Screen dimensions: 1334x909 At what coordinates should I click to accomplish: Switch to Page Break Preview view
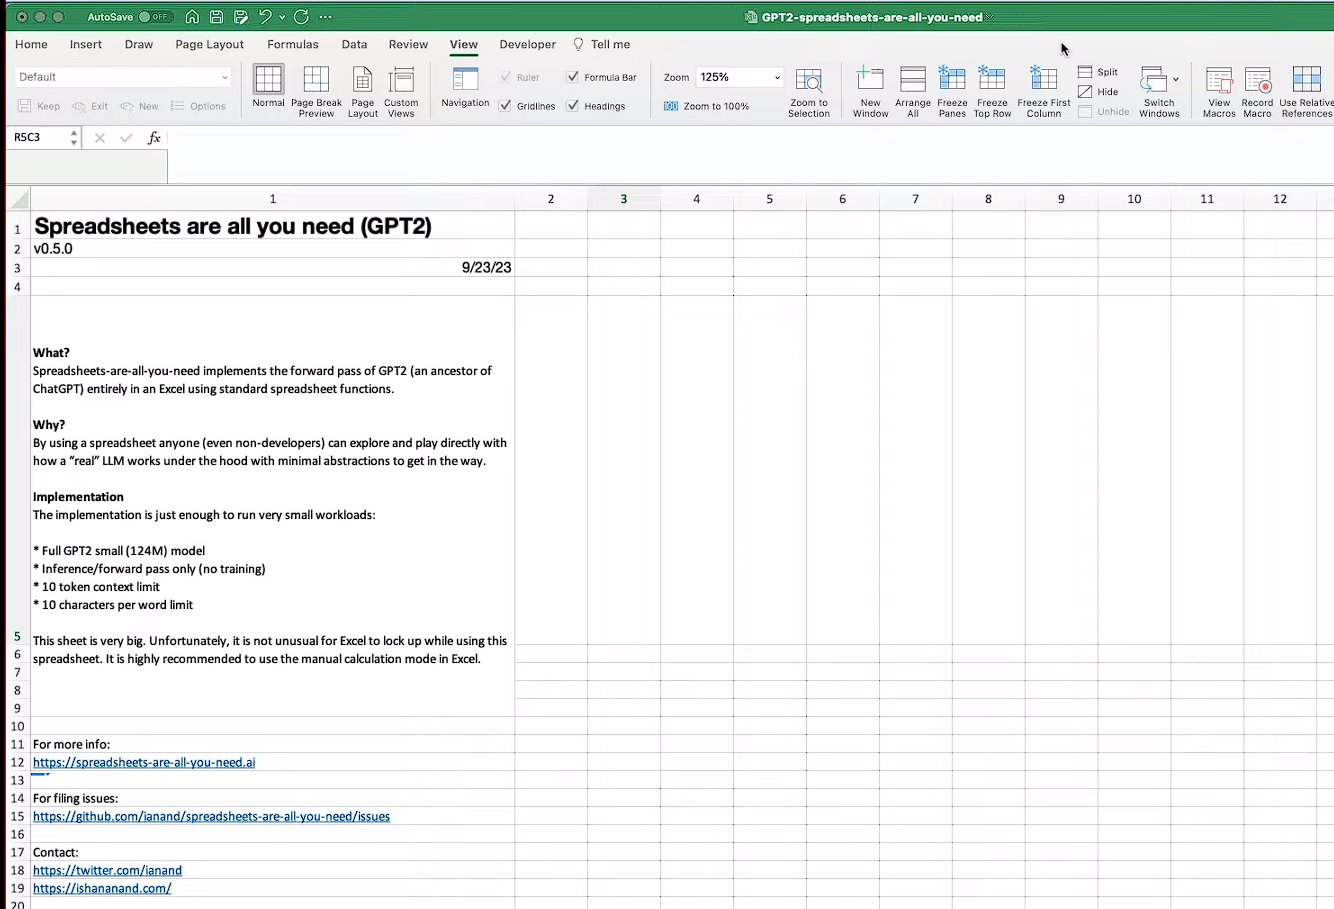[x=316, y=90]
